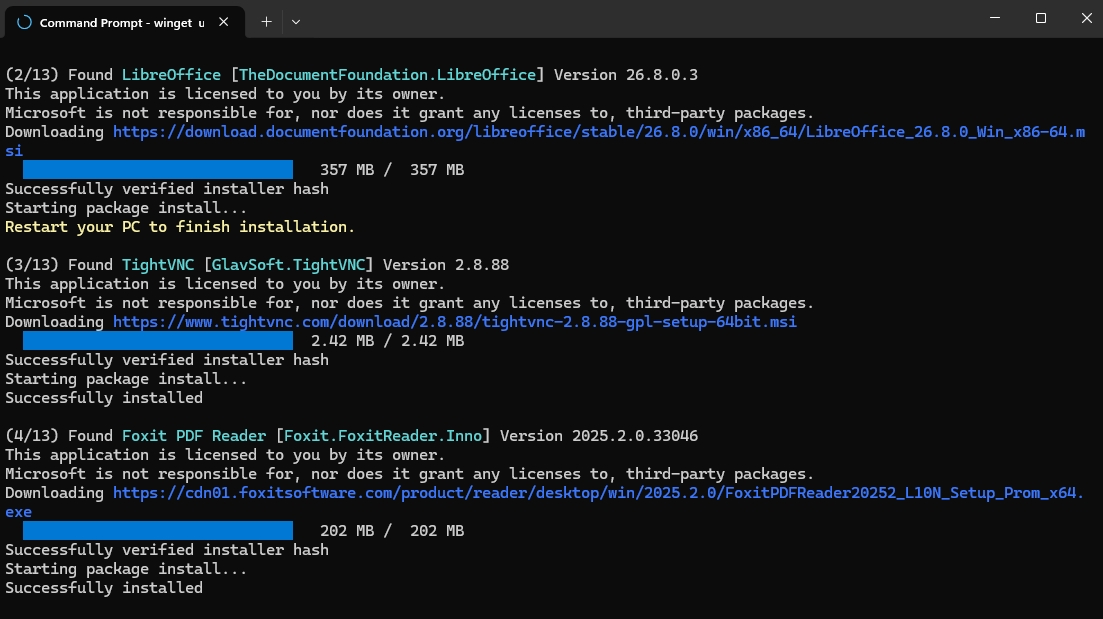This screenshot has height=619, width=1103.
Task: Open the TightVNC msi download link
Action: coord(454,322)
